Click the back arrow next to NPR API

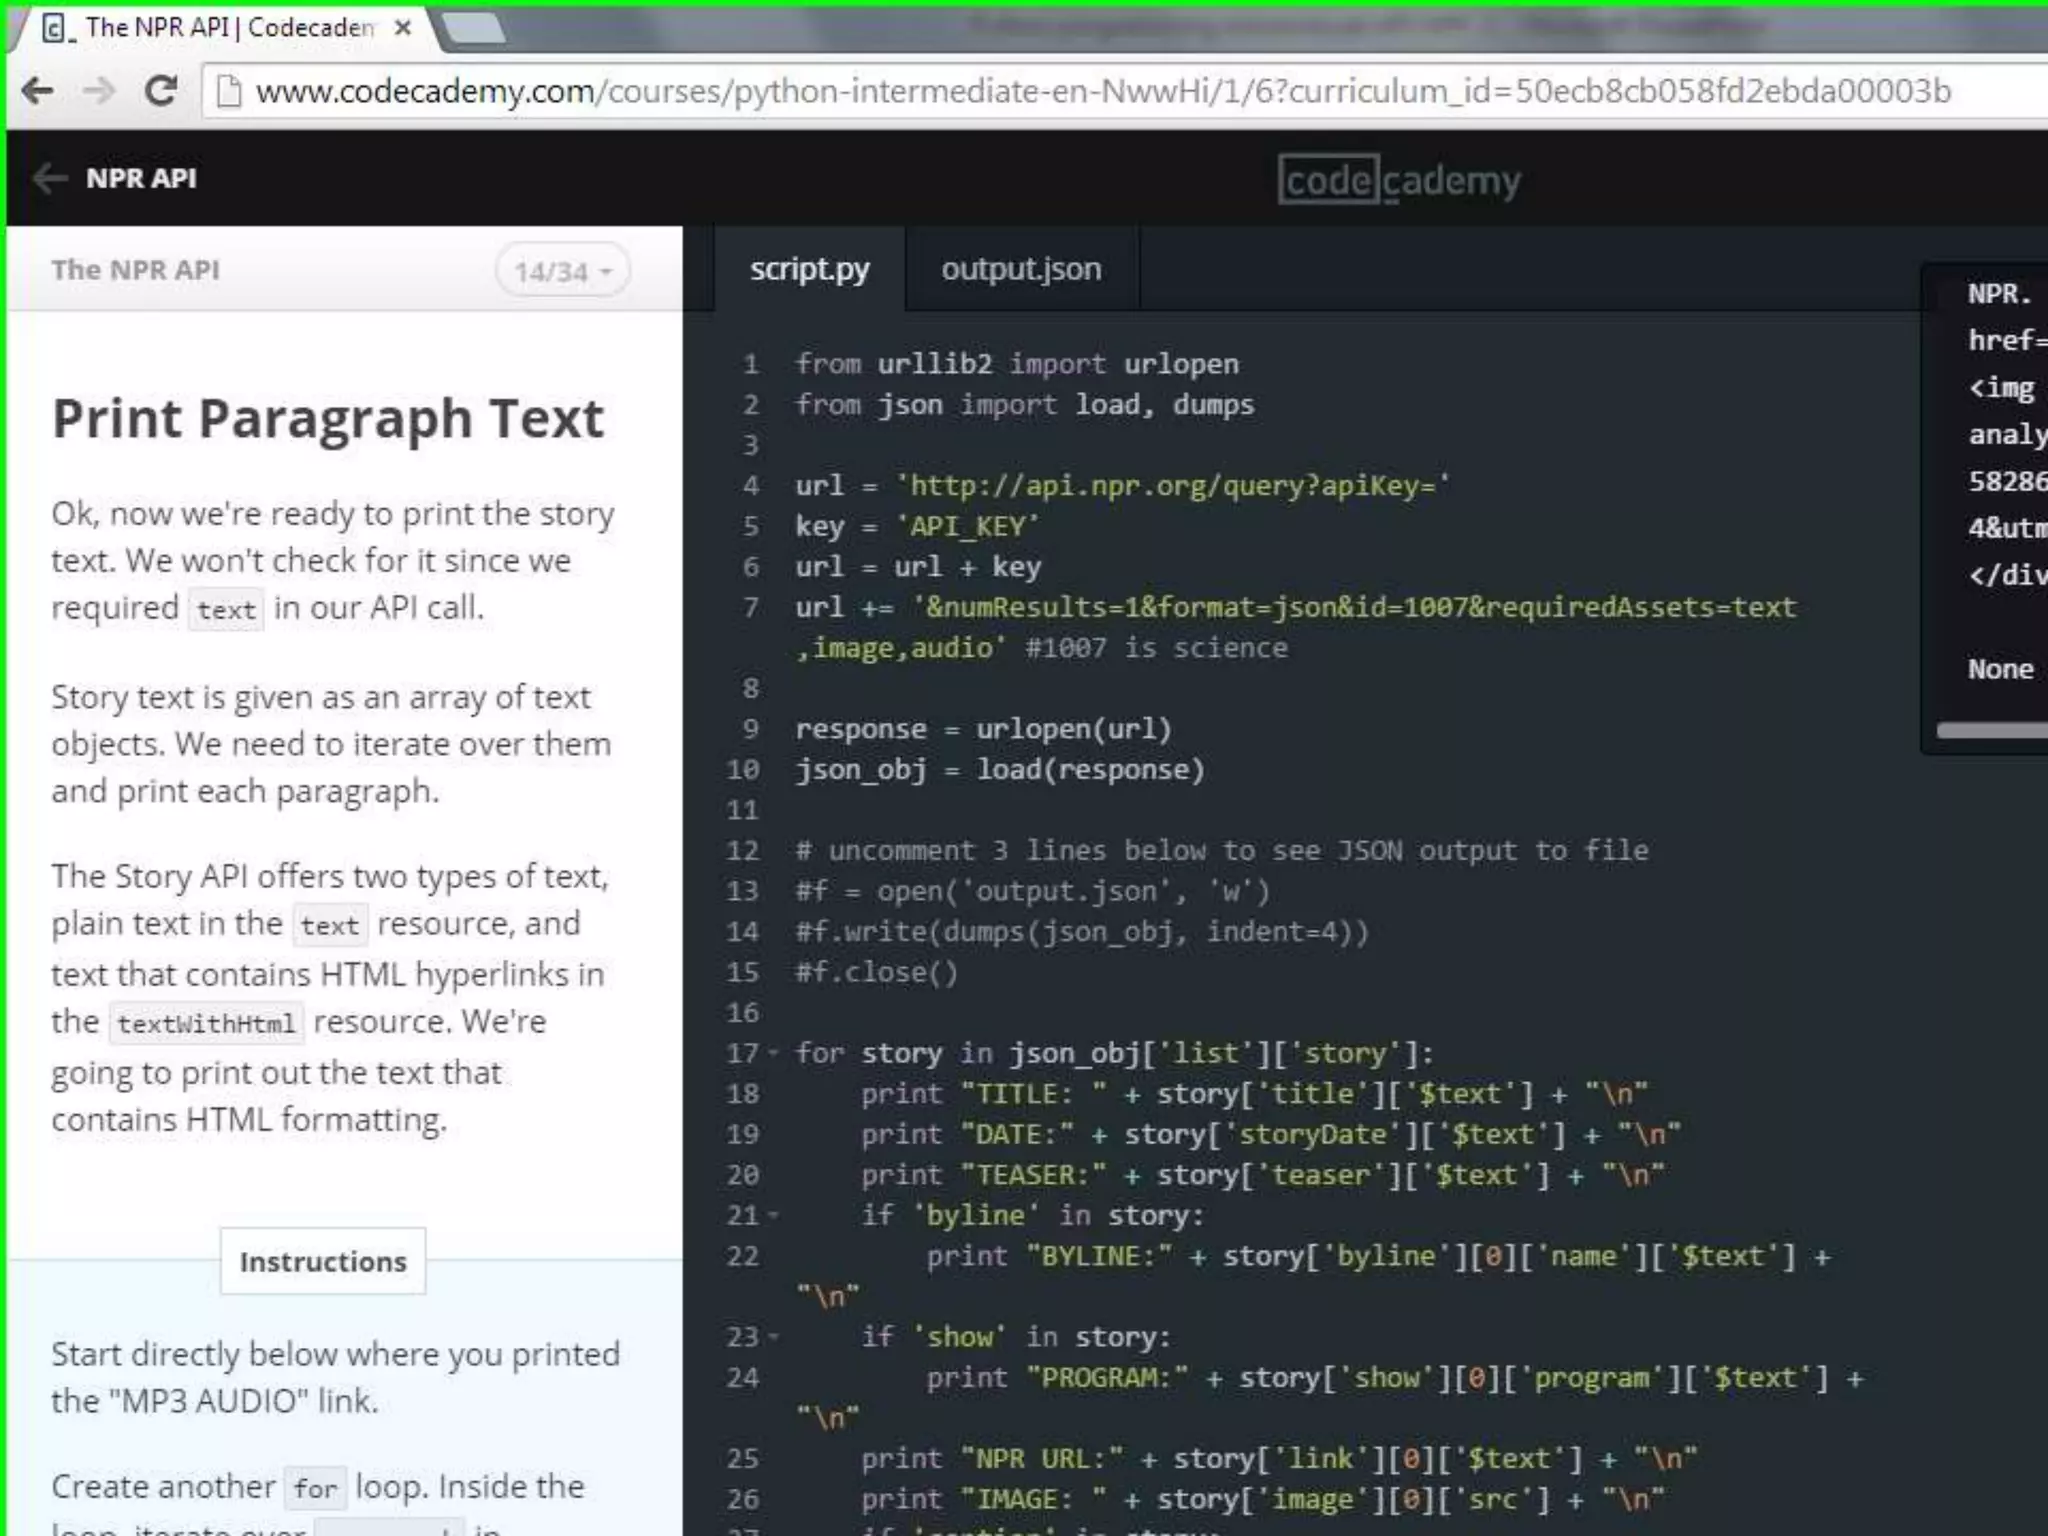pyautogui.click(x=49, y=178)
